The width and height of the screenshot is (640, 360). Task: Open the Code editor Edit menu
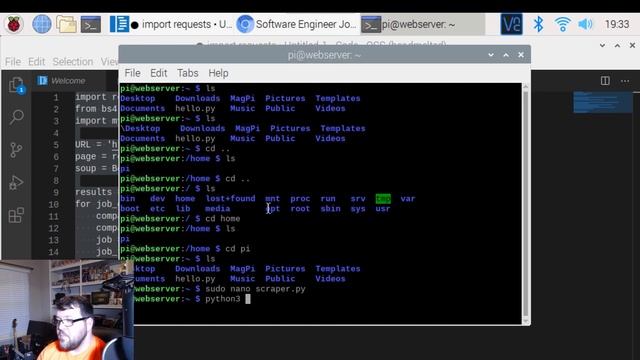coord(36,62)
